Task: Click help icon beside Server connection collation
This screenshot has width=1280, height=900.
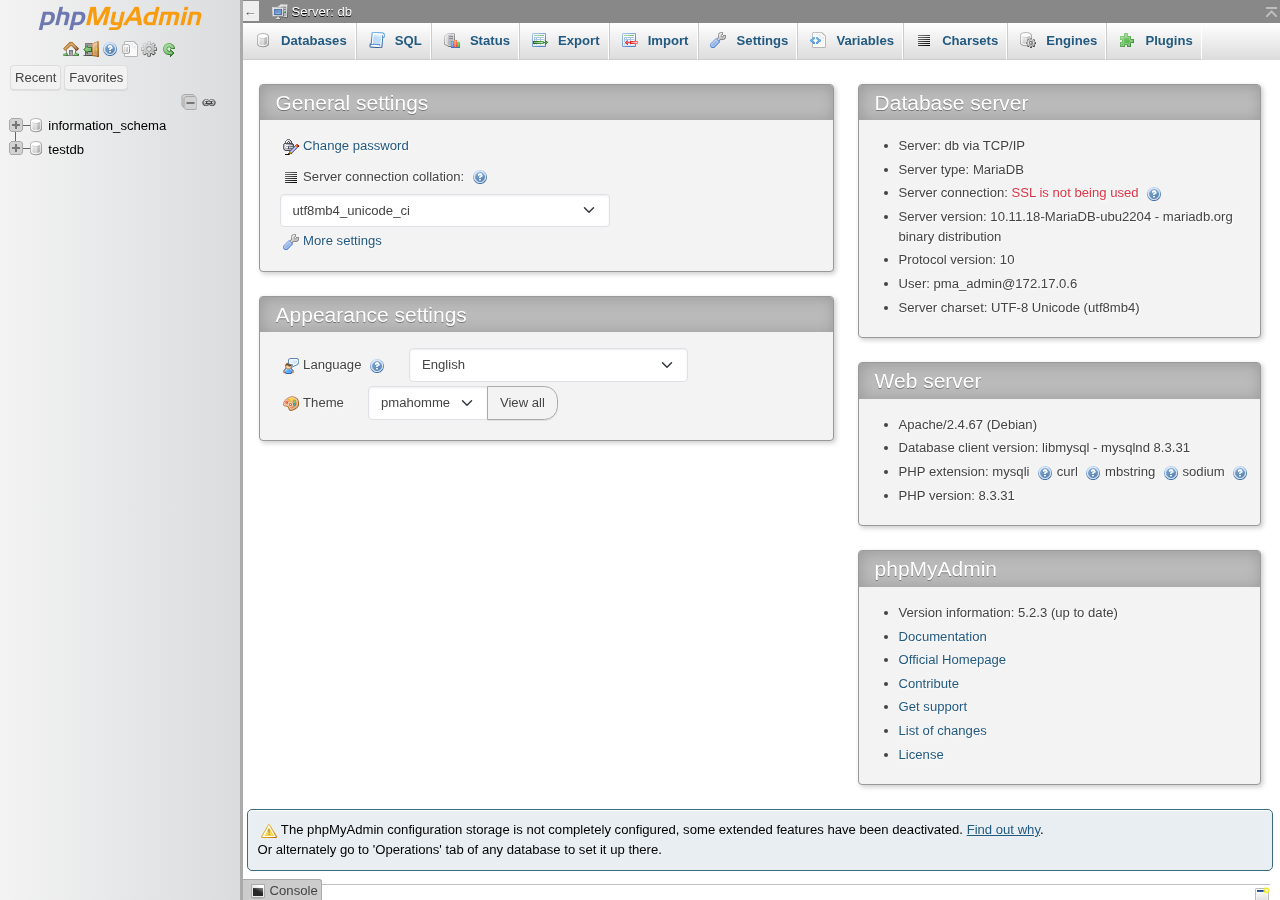Action: (x=480, y=177)
